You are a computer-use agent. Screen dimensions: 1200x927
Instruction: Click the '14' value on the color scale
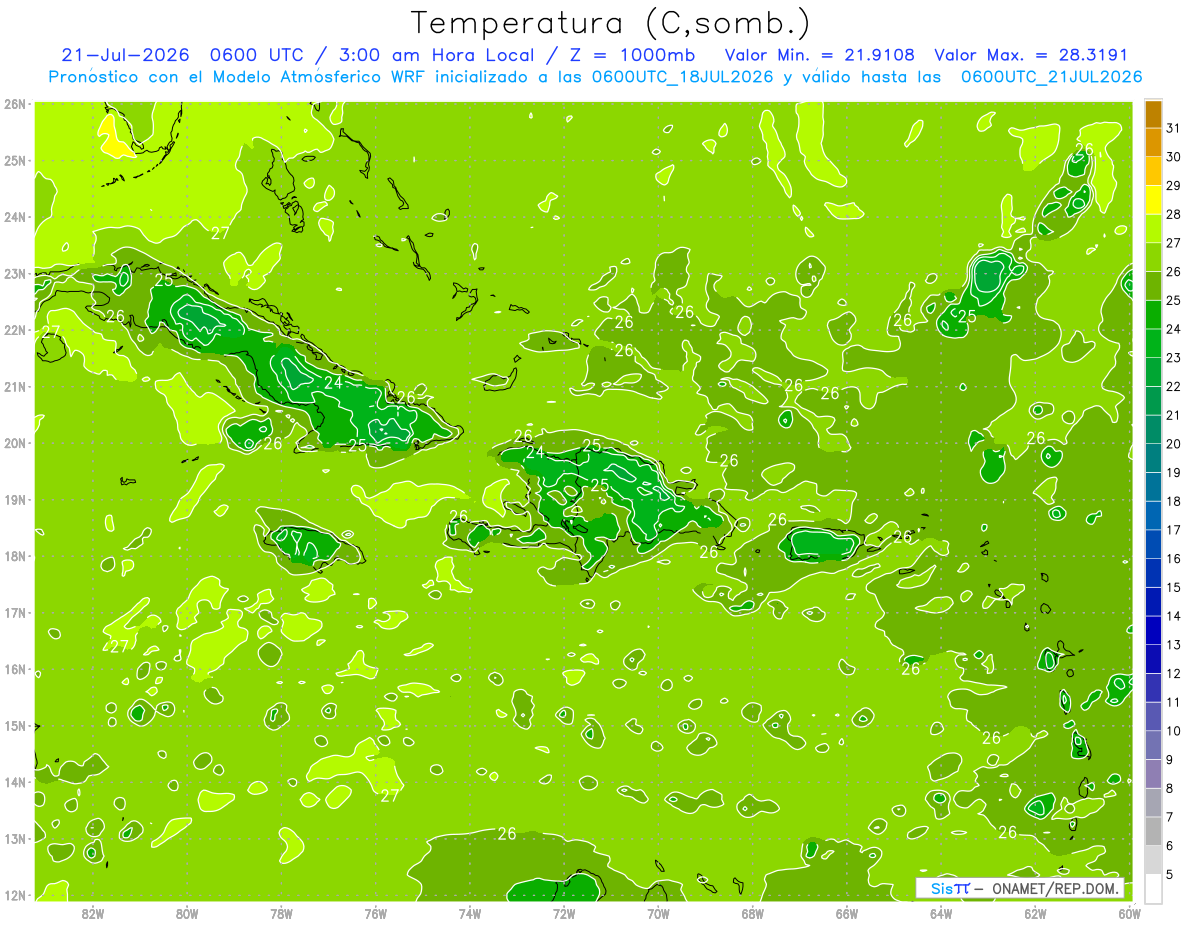[1173, 616]
